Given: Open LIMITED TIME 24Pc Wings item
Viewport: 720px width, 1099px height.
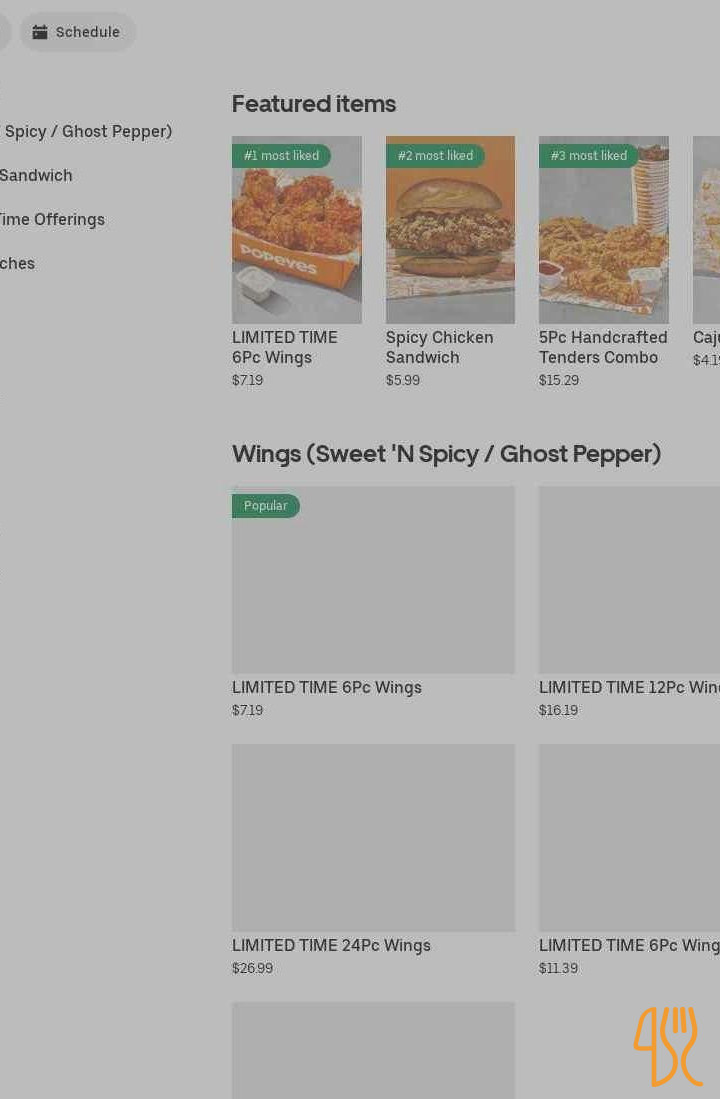Looking at the screenshot, I should tap(331, 945).
